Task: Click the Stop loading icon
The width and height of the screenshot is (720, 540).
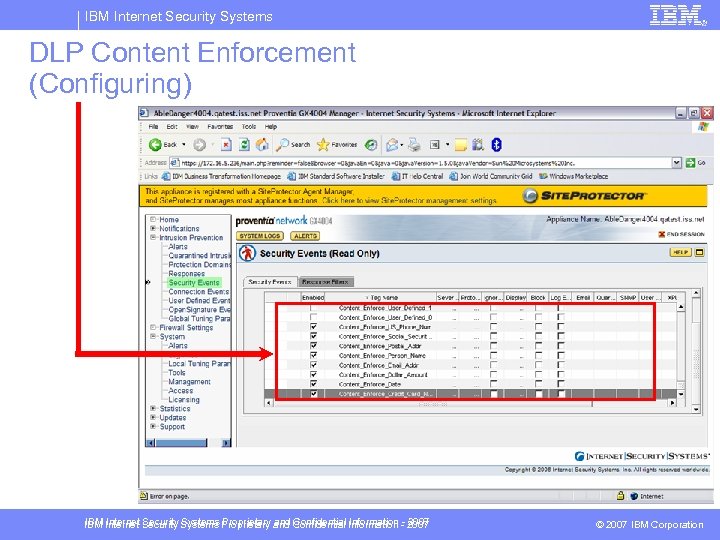Action: point(226,145)
